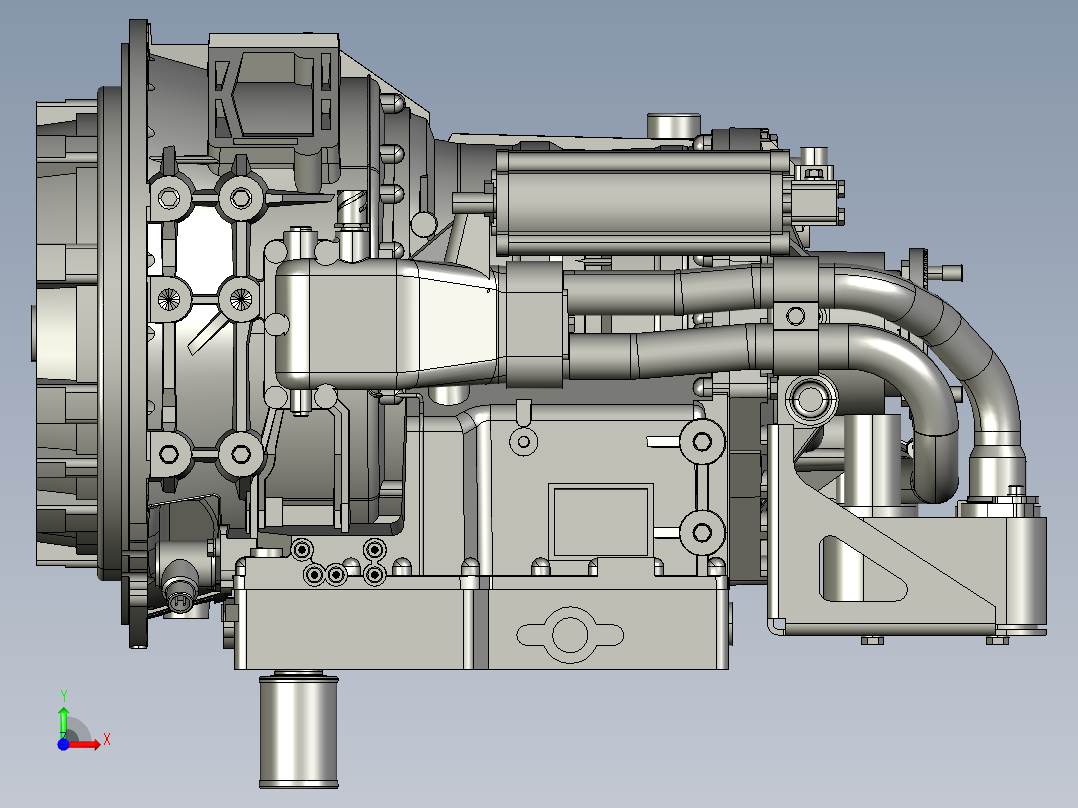The height and width of the screenshot is (808, 1078).
Task: Click the green Y axis arrow of triad
Action: point(63,721)
